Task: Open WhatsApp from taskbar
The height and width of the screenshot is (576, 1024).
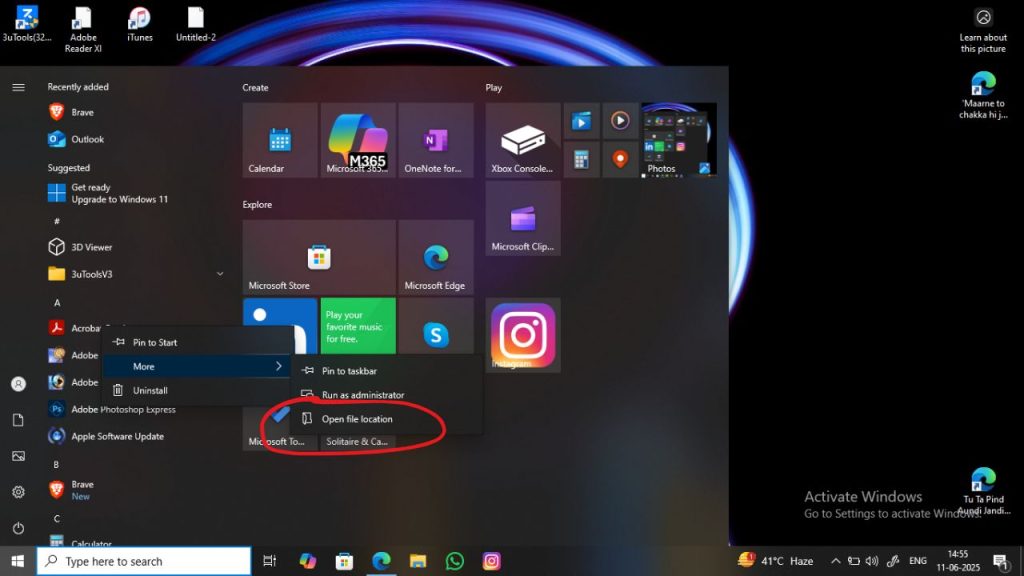Action: click(455, 561)
